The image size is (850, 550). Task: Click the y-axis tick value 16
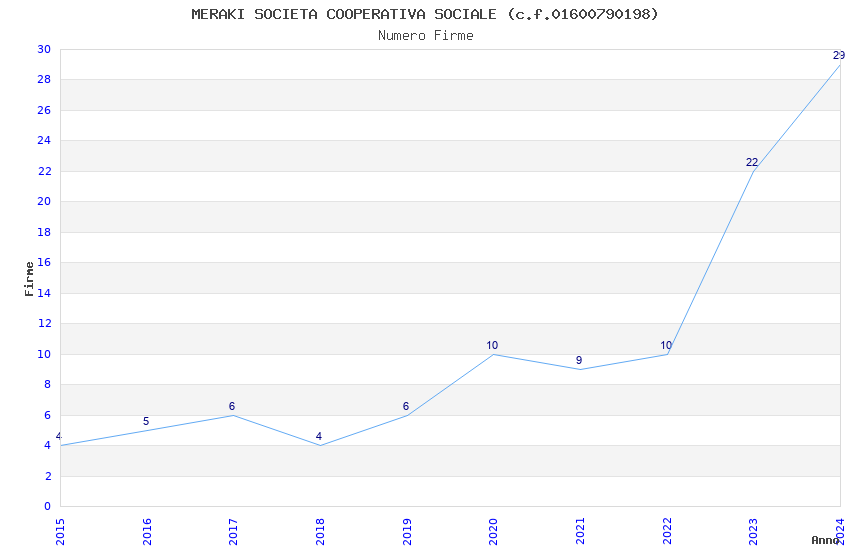44,263
